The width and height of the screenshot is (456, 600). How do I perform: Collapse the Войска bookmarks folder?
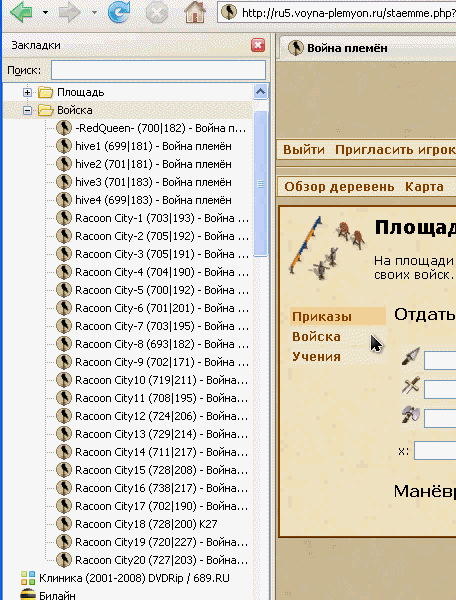point(27,110)
